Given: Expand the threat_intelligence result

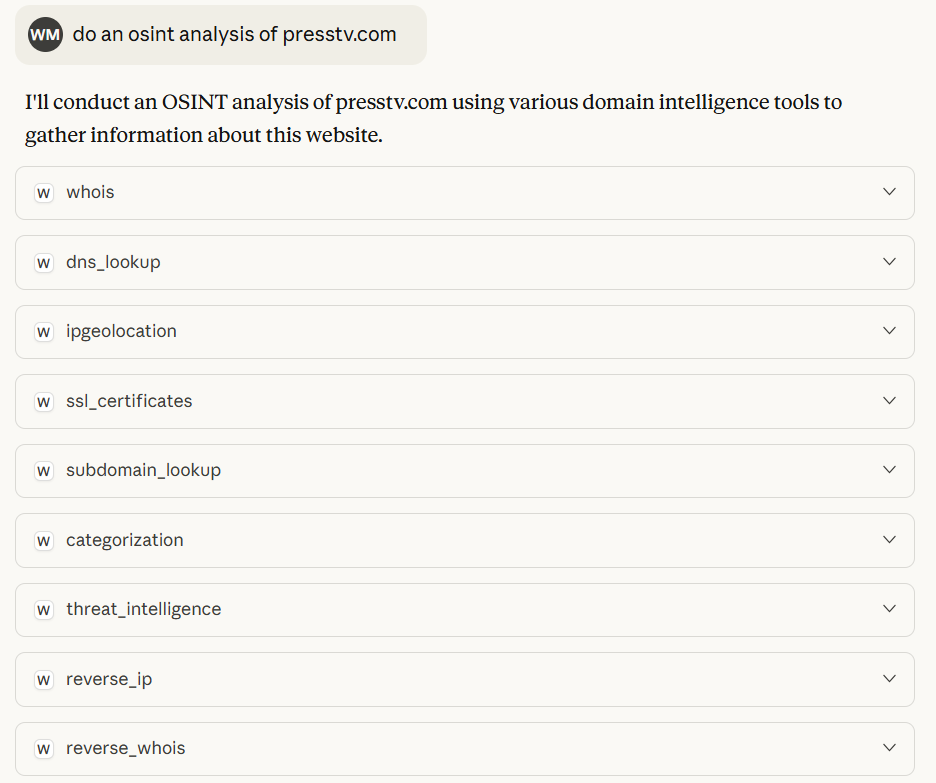Looking at the screenshot, I should coord(889,609).
